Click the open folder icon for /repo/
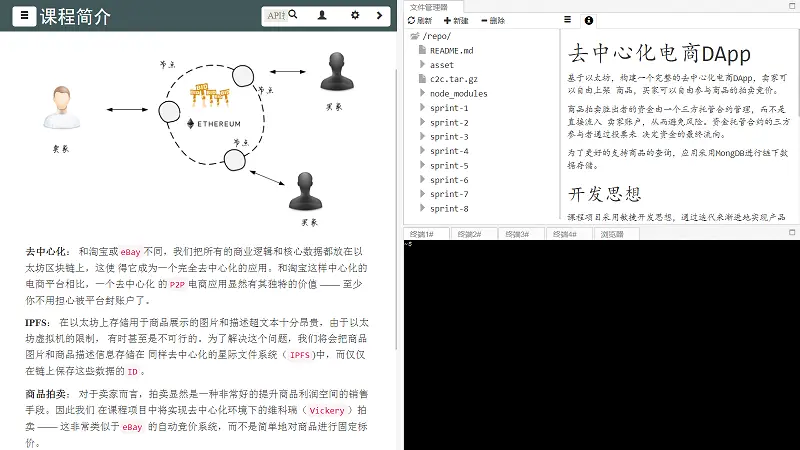800x450 pixels. tap(414, 36)
